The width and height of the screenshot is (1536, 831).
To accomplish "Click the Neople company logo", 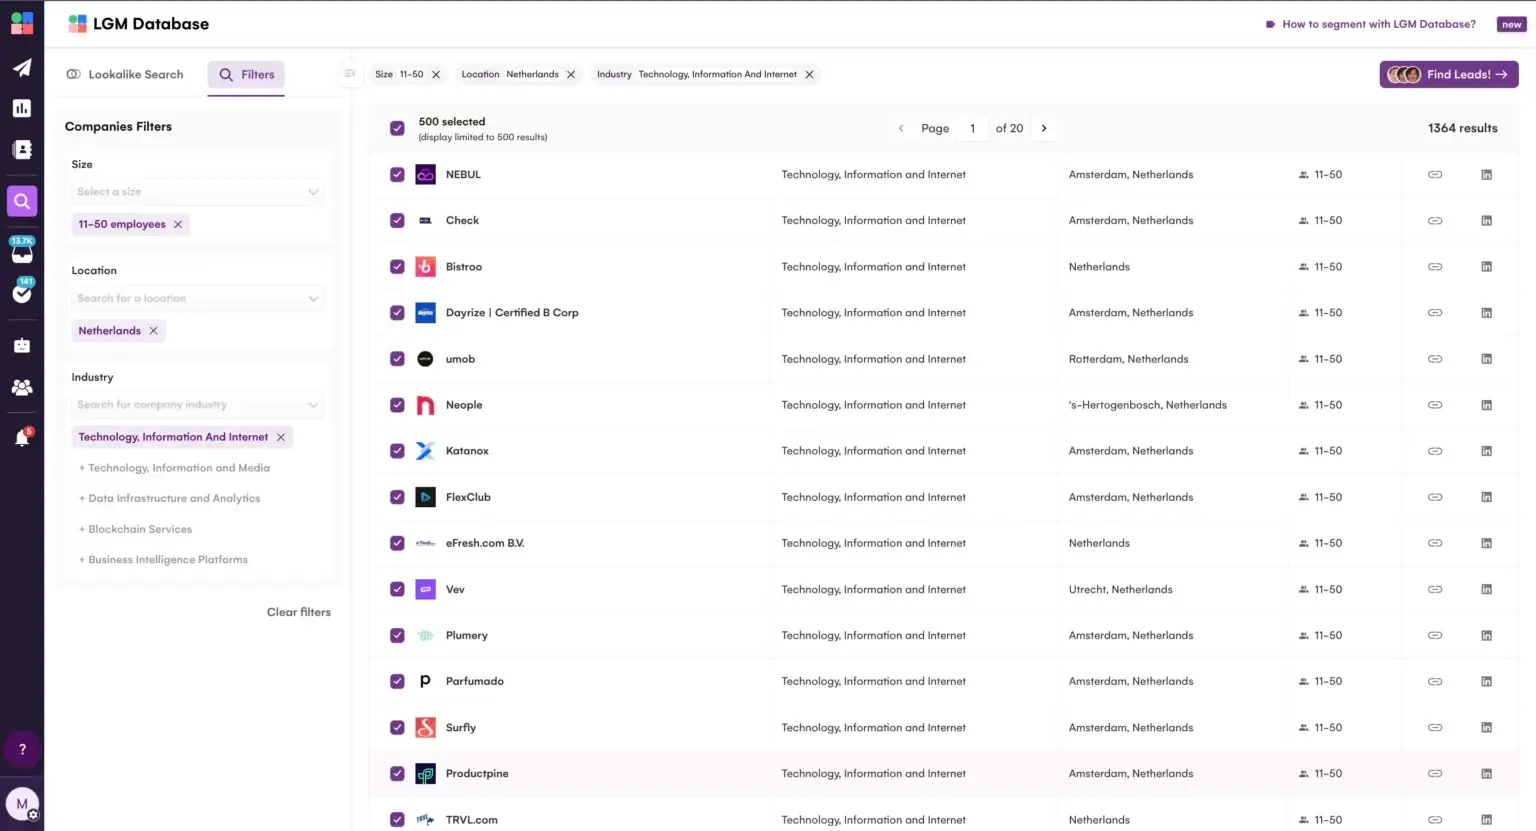I will 425,405.
